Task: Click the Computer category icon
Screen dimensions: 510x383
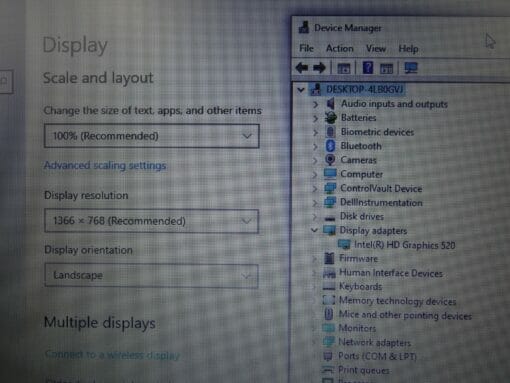Action: [330, 174]
